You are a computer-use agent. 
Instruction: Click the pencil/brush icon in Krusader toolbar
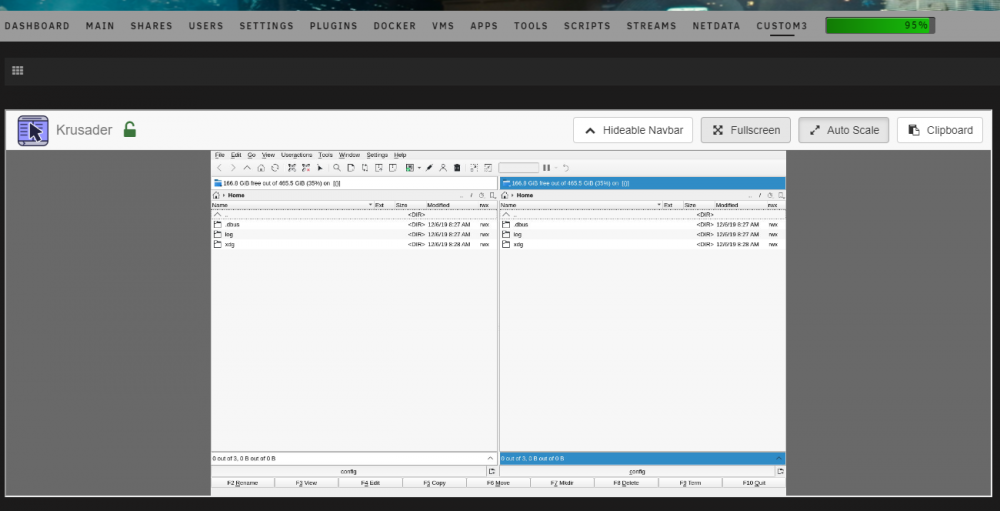[429, 168]
